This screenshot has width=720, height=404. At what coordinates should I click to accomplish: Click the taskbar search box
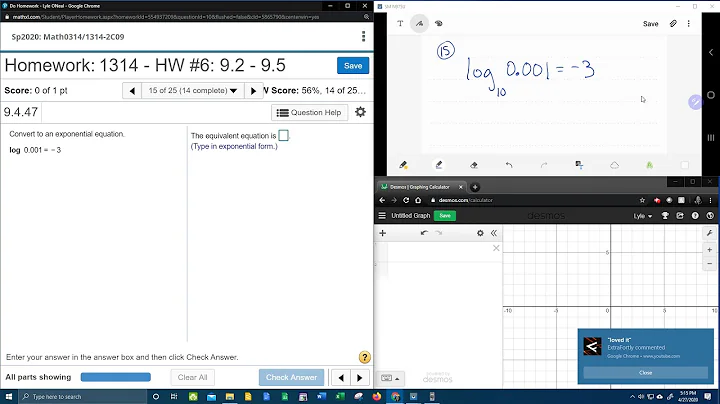click(x=82, y=396)
